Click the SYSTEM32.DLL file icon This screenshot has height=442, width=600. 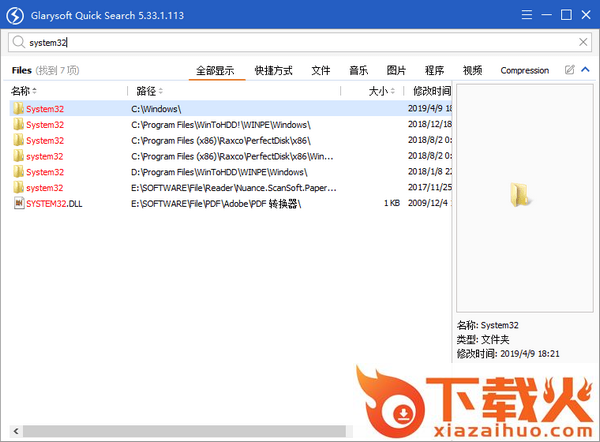(19, 203)
